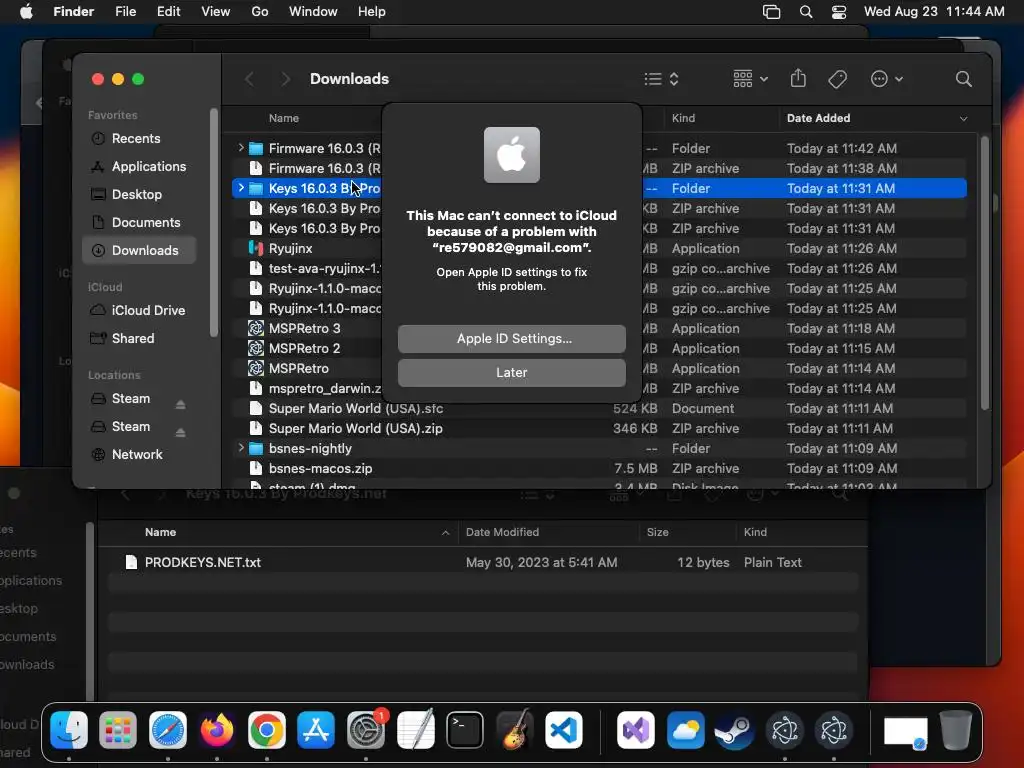This screenshot has width=1024, height=768.
Task: Open the App Store from the Dock
Action: (x=316, y=730)
